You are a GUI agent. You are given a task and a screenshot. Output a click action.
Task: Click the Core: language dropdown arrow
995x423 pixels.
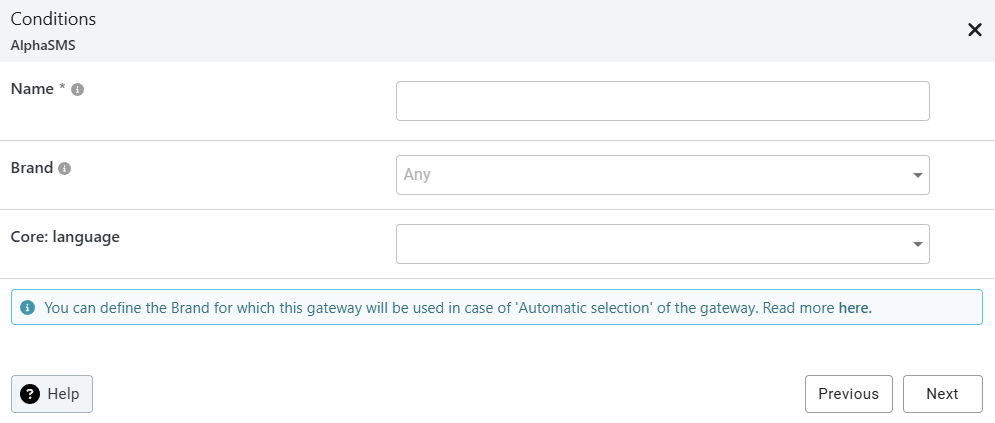(x=917, y=245)
